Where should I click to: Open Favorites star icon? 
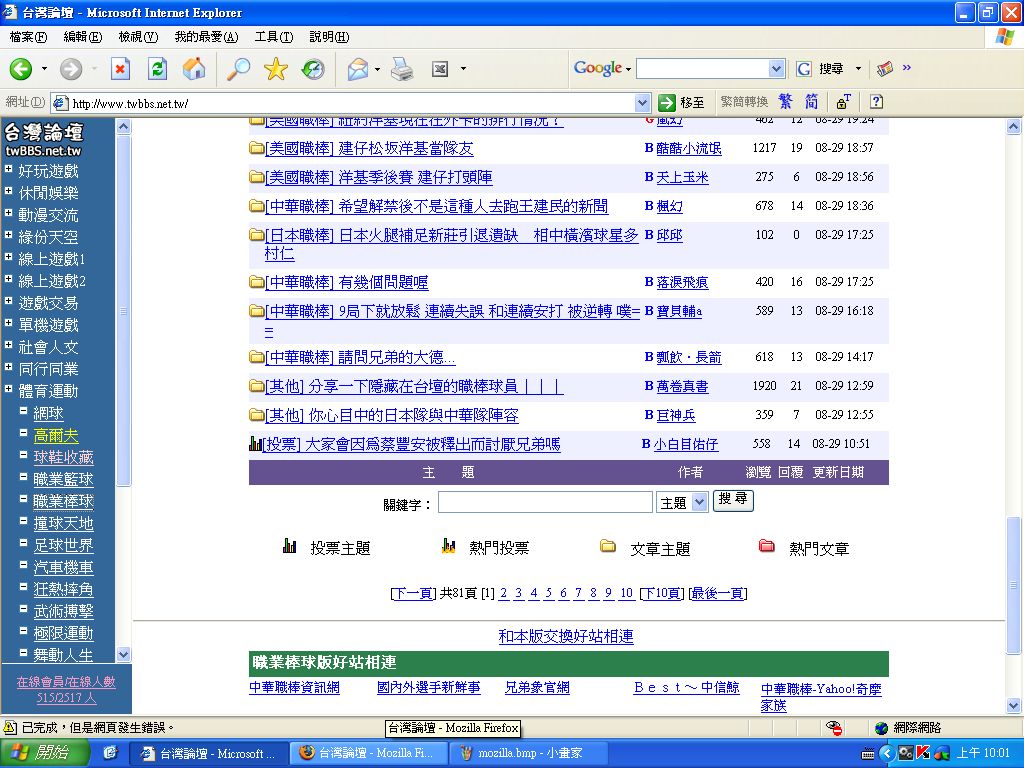(x=275, y=69)
